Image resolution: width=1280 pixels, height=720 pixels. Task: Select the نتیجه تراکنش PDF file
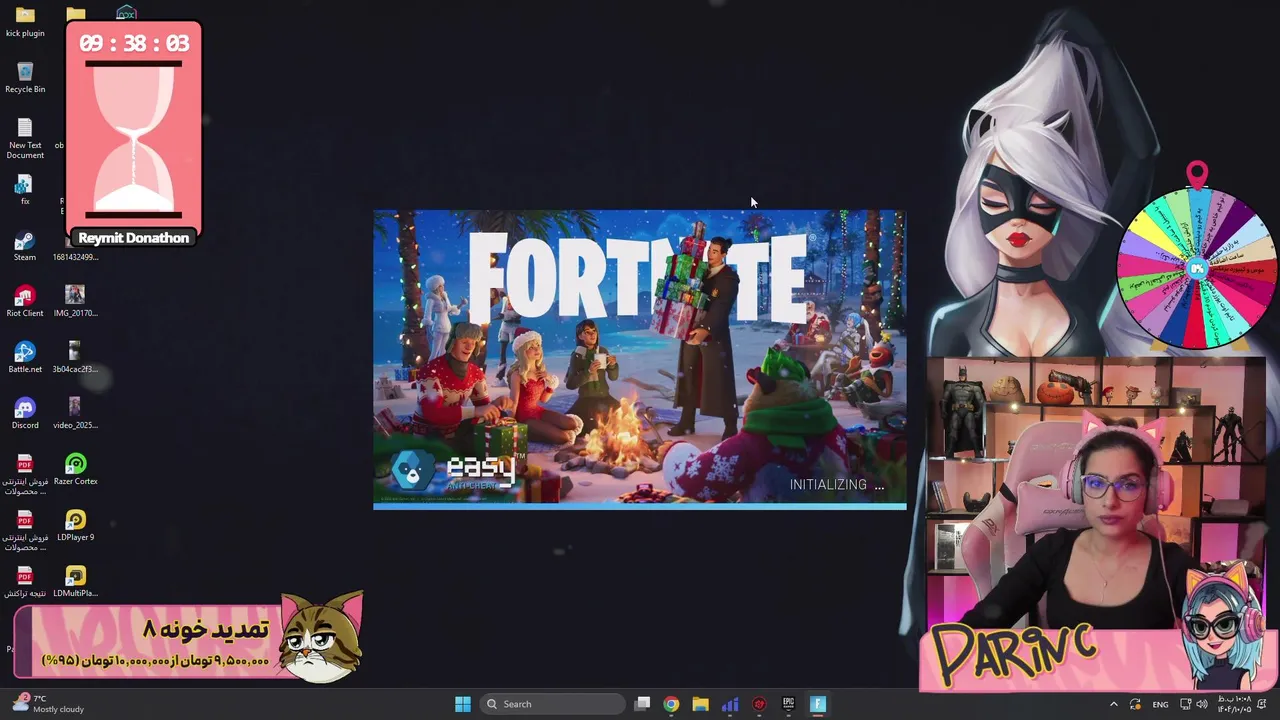pos(25,582)
